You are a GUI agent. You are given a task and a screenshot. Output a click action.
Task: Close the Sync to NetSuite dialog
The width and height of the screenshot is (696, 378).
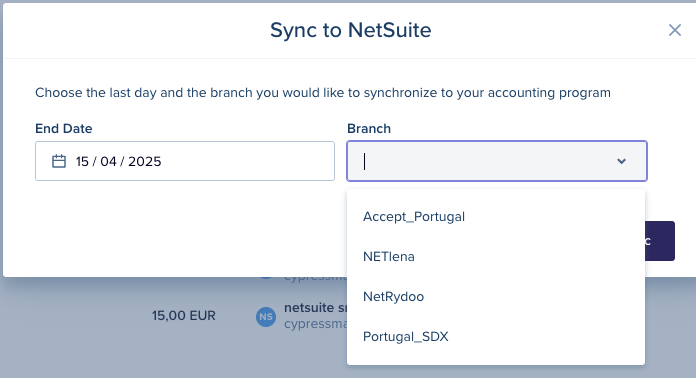pyautogui.click(x=675, y=30)
